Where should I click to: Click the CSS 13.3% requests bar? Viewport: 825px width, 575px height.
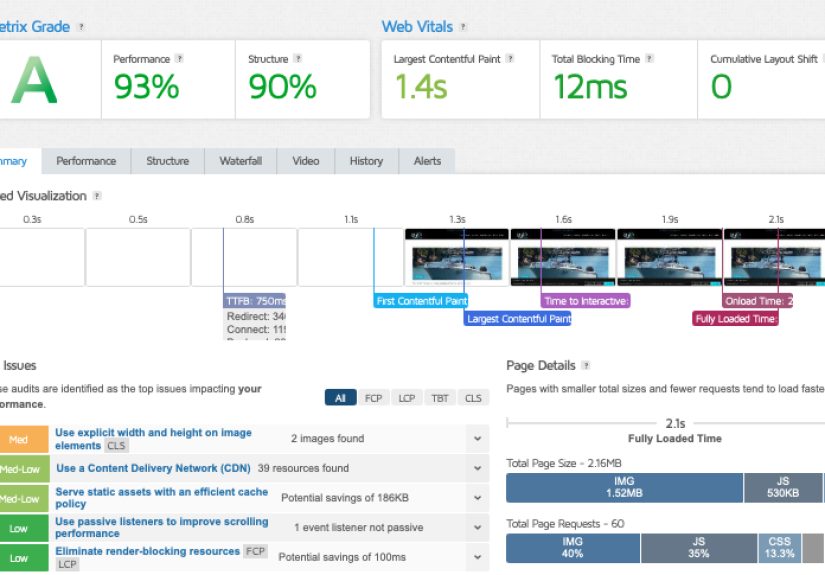coord(780,548)
